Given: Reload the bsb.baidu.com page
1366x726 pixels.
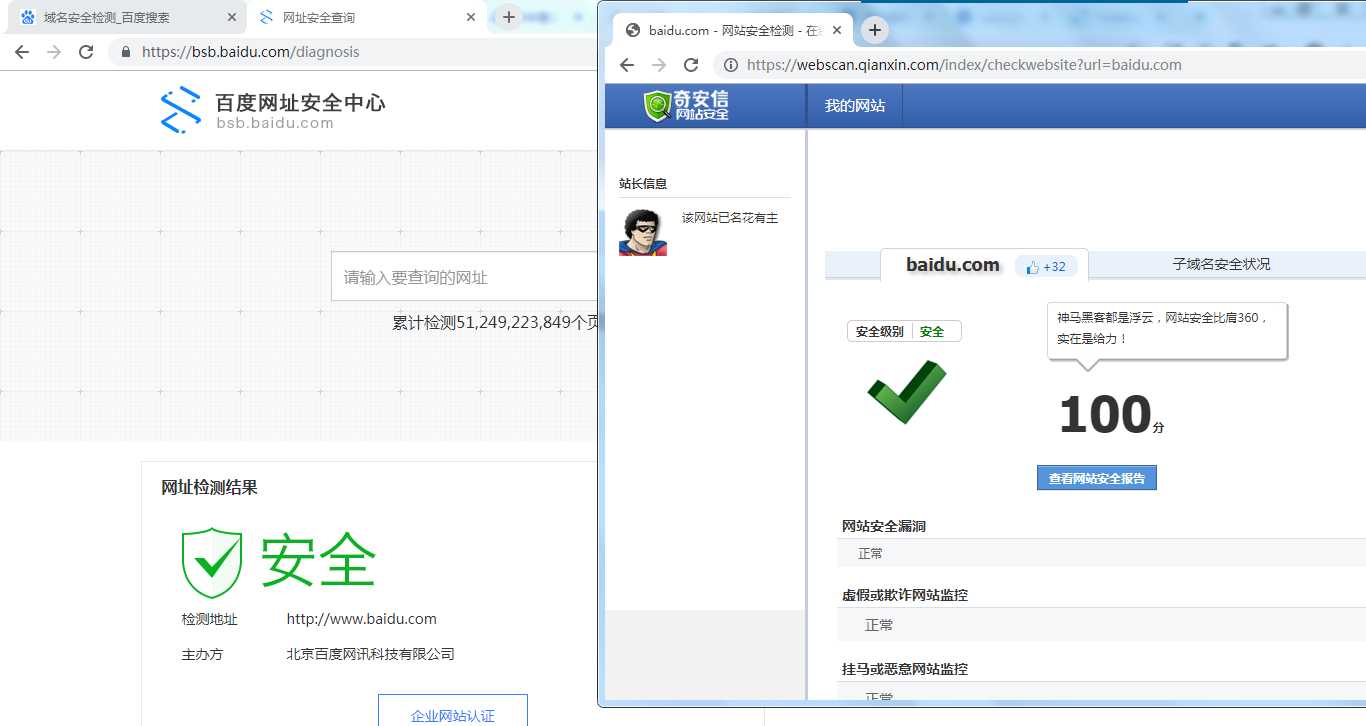Looking at the screenshot, I should [x=86, y=52].
